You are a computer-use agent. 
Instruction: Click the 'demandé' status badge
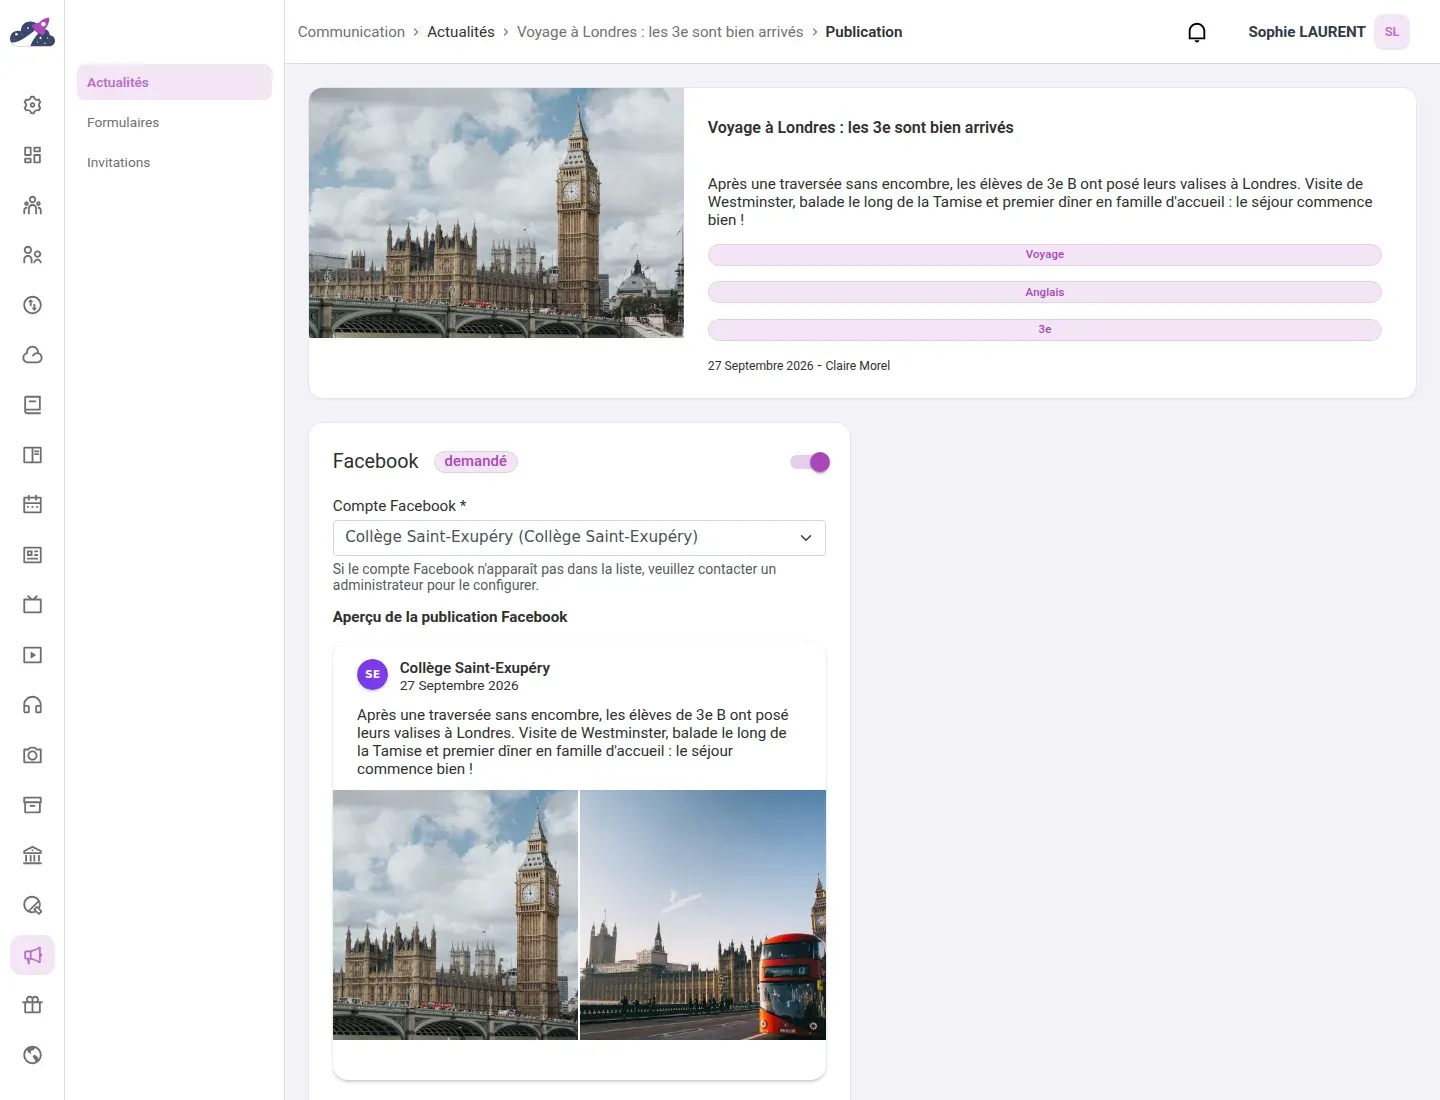click(x=476, y=461)
